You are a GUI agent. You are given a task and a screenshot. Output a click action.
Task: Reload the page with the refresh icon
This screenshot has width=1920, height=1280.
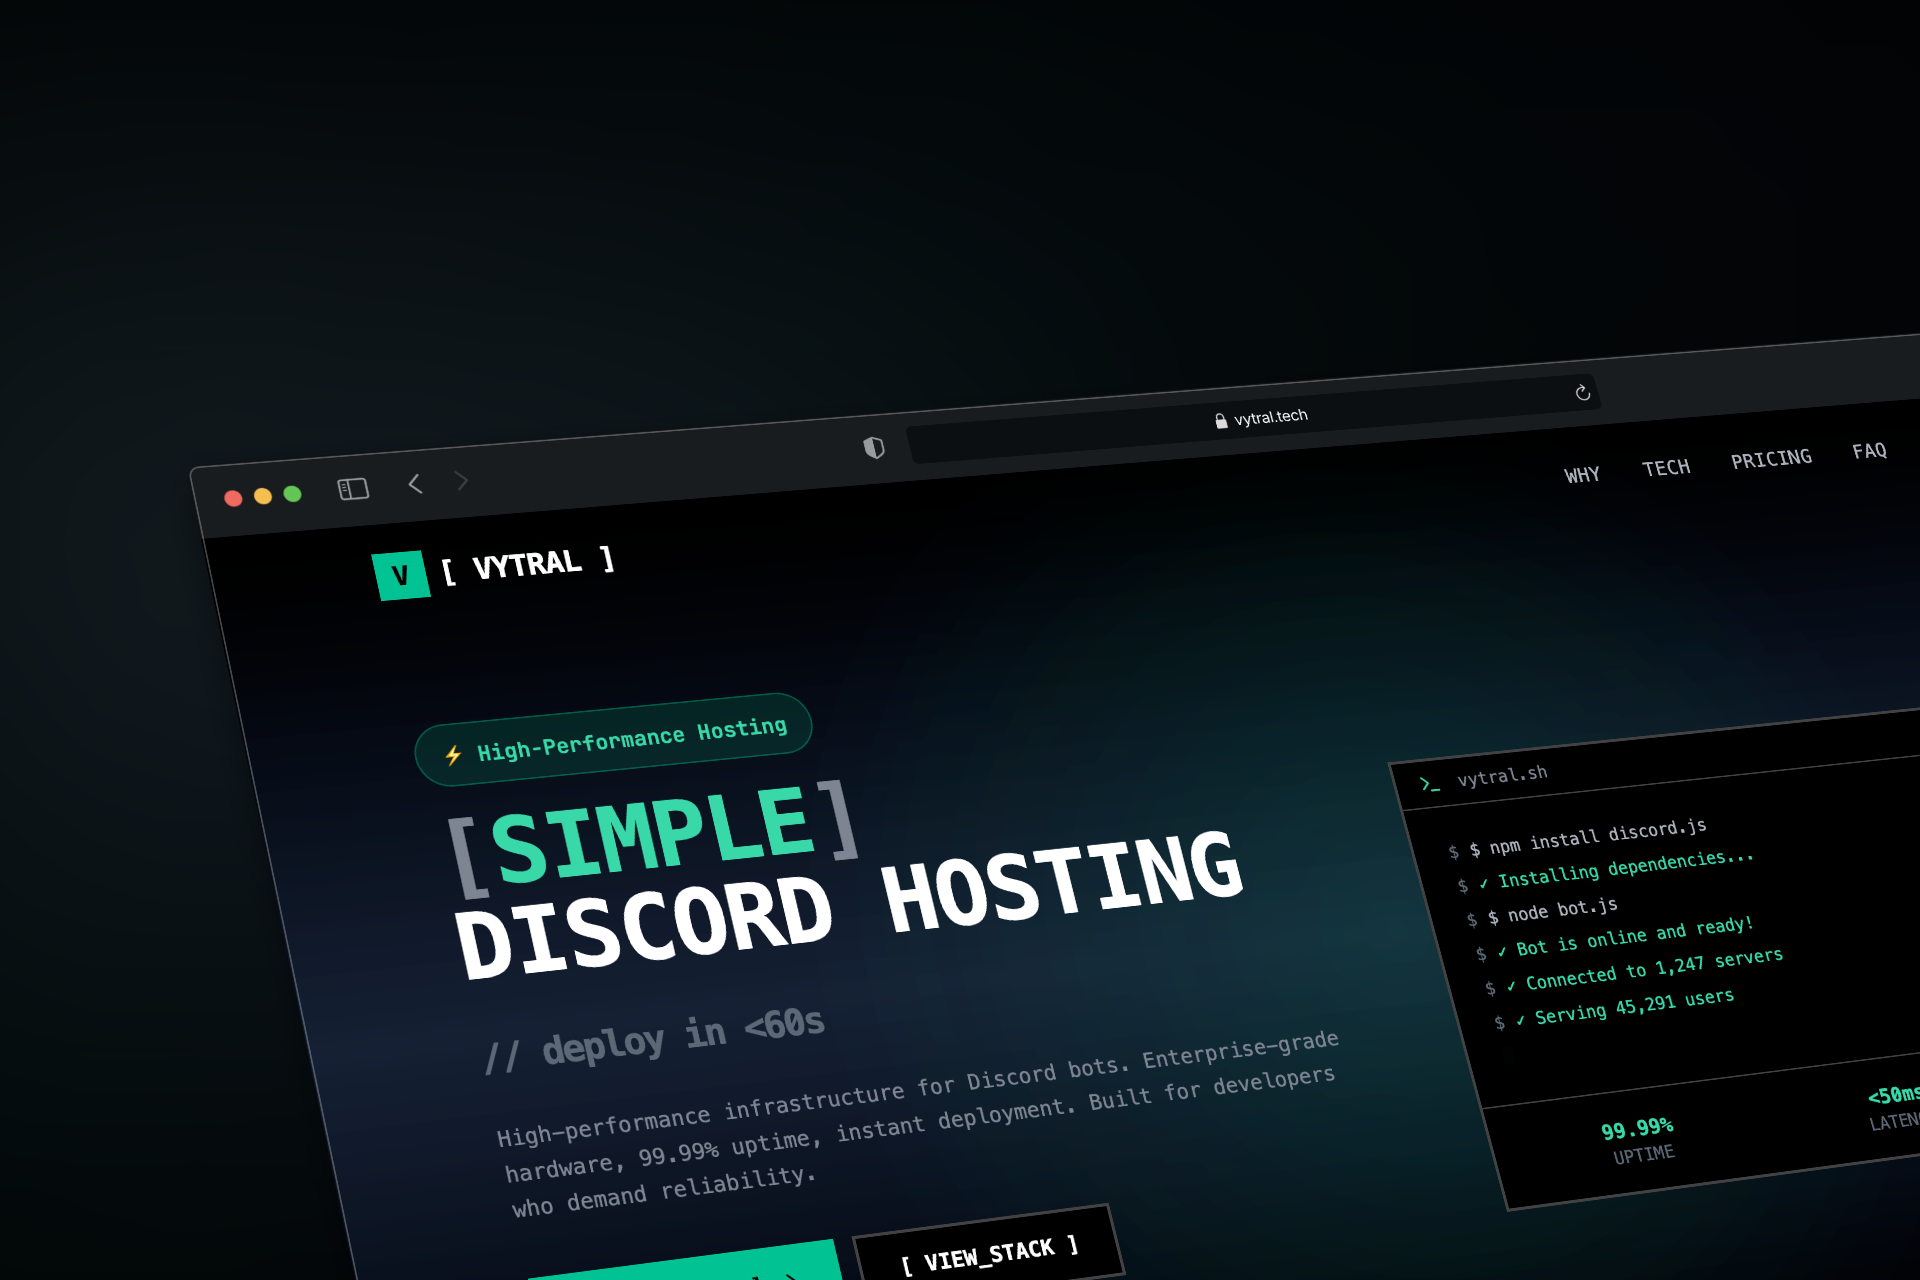click(x=1582, y=393)
